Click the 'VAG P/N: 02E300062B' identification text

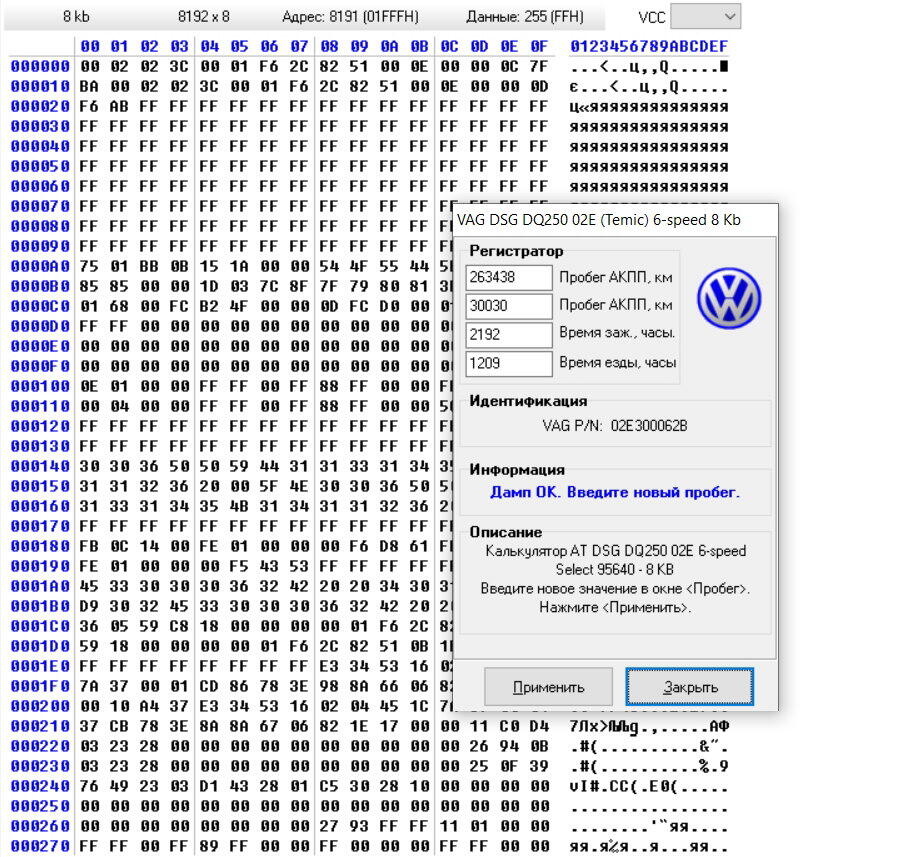point(615,425)
